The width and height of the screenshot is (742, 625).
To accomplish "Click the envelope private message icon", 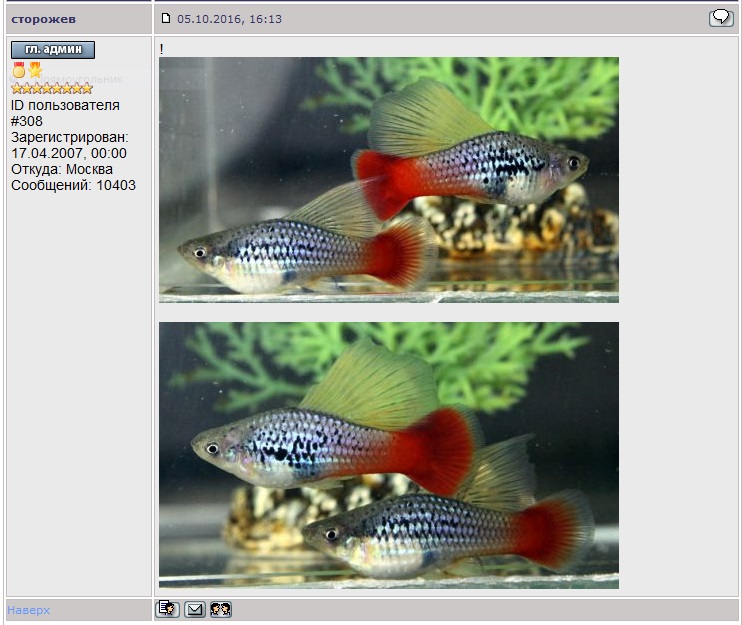I will point(195,609).
